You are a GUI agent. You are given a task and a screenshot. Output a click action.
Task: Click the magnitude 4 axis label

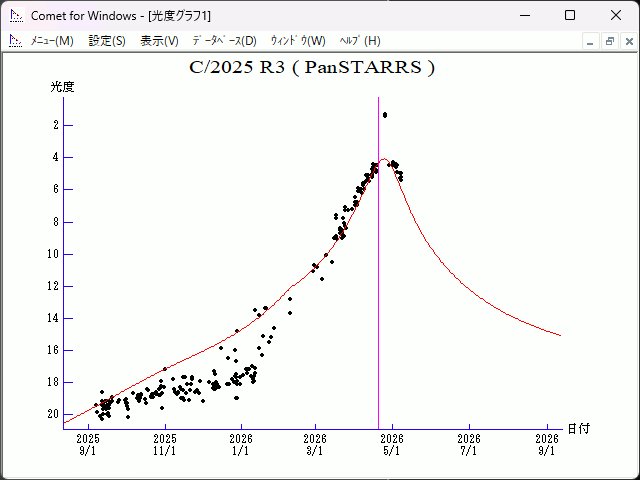click(56, 157)
